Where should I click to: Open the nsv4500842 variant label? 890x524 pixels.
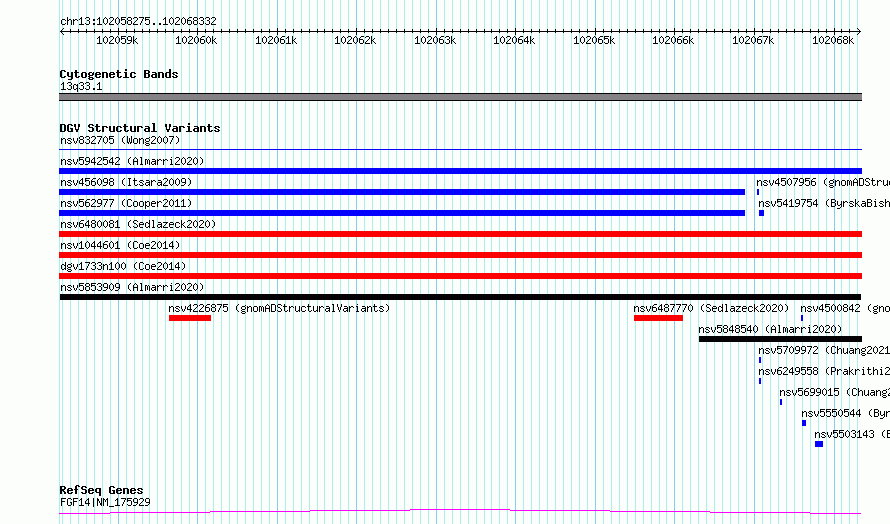pos(845,308)
